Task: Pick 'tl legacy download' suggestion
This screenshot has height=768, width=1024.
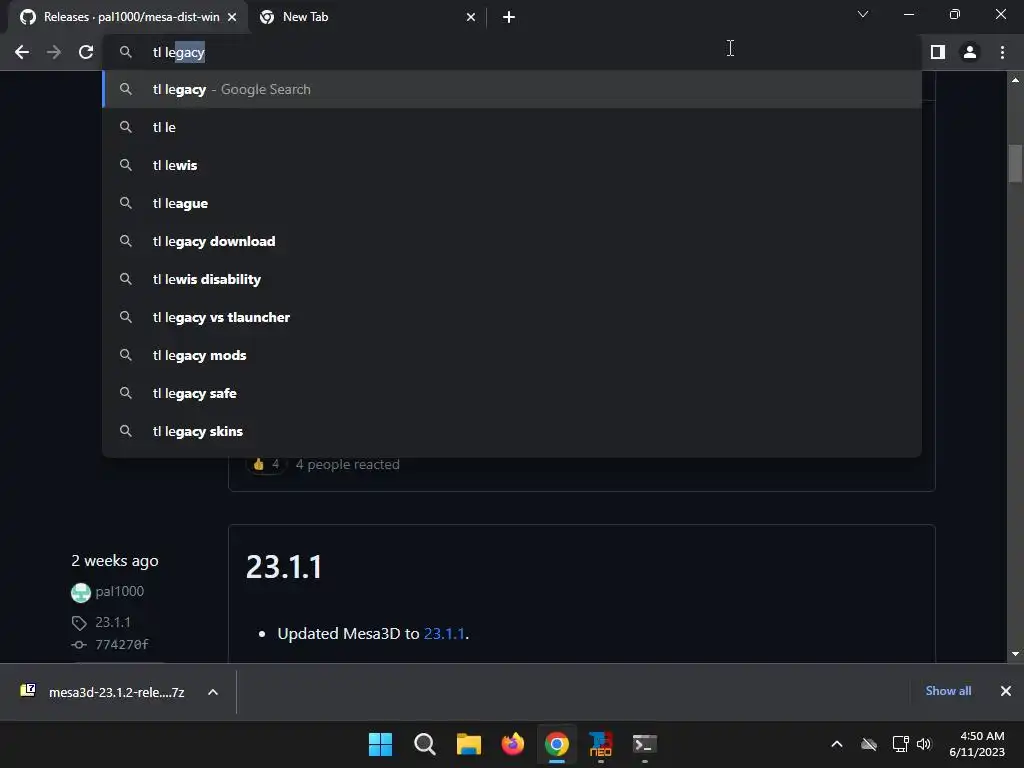Action: (x=512, y=241)
